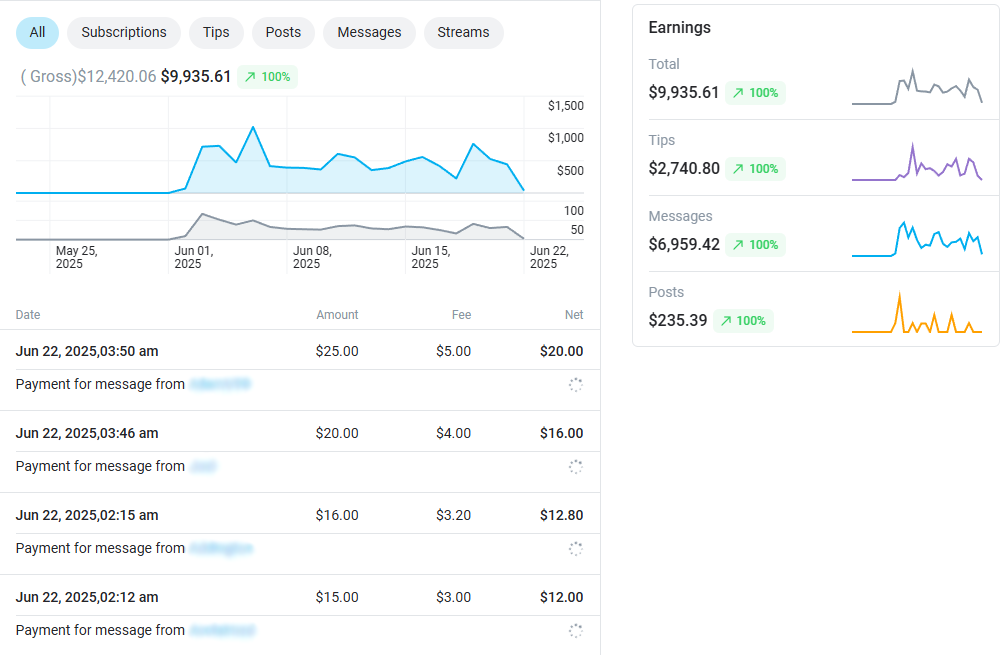1002x655 pixels.
Task: Open the Tips filter tab
Action: [x=216, y=32]
